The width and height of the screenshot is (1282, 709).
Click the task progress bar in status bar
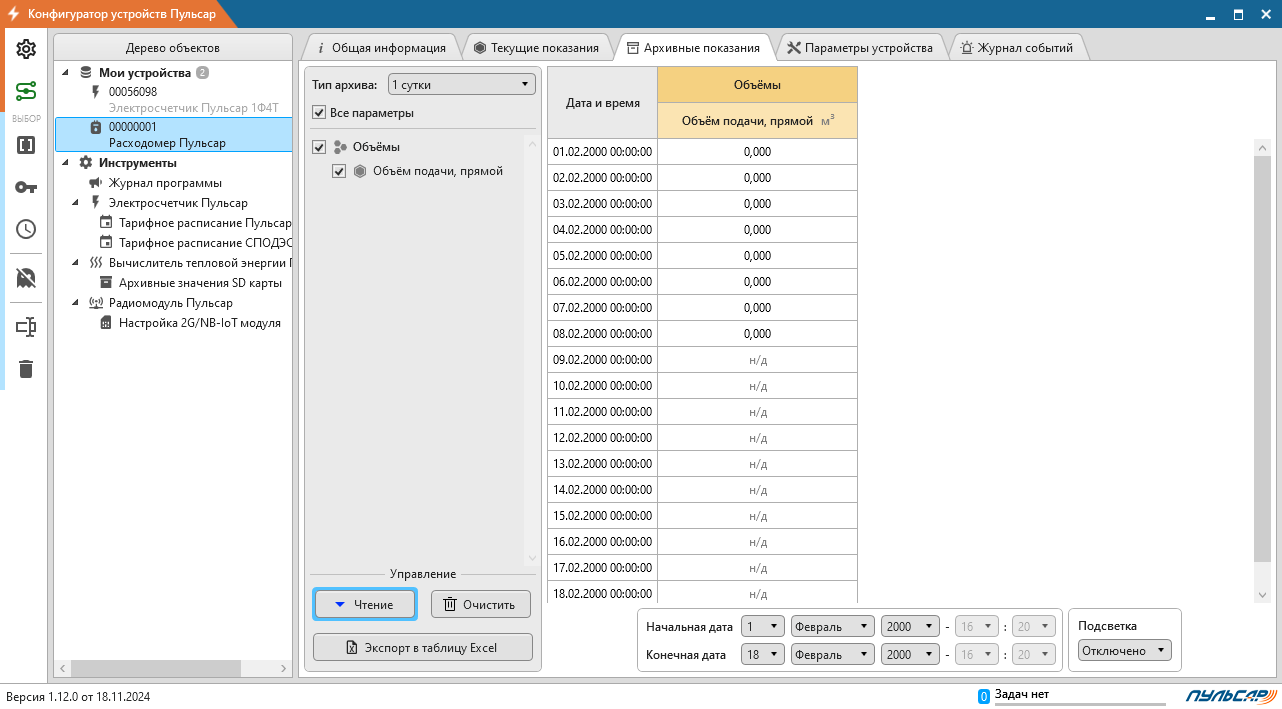1080,704
